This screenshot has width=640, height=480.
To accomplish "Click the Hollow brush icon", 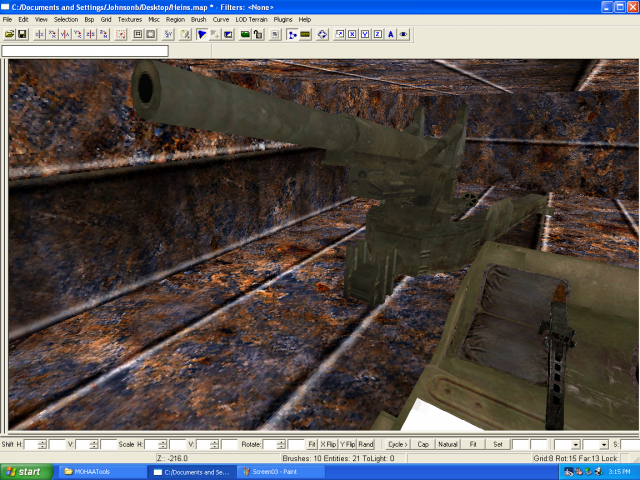I will 151,34.
